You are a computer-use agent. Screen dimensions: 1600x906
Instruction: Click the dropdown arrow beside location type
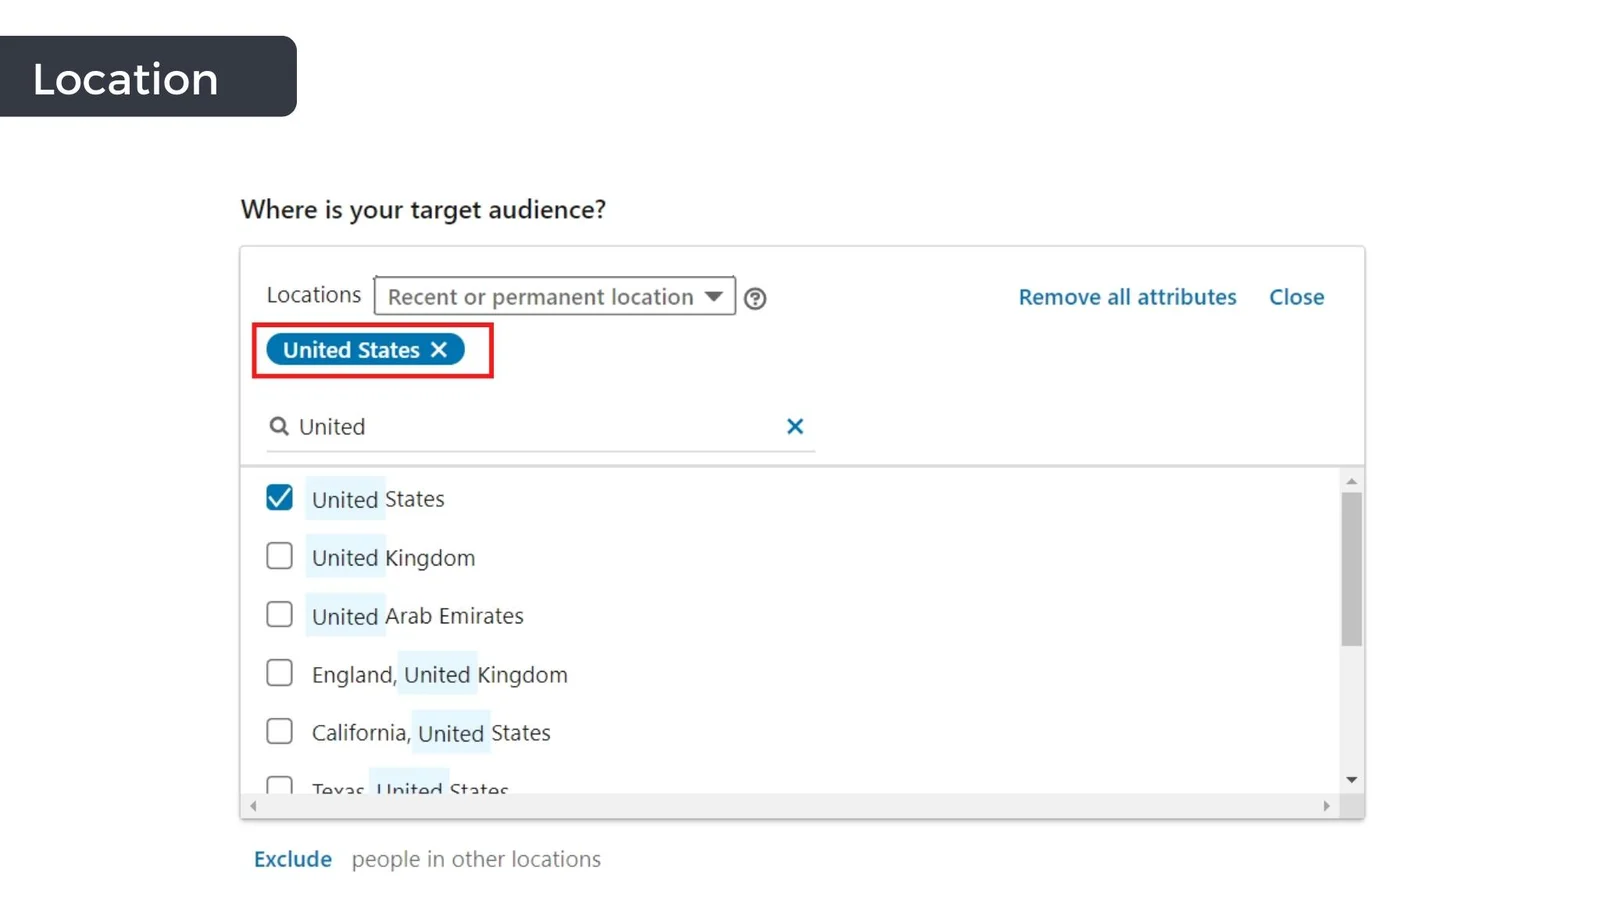tap(713, 296)
